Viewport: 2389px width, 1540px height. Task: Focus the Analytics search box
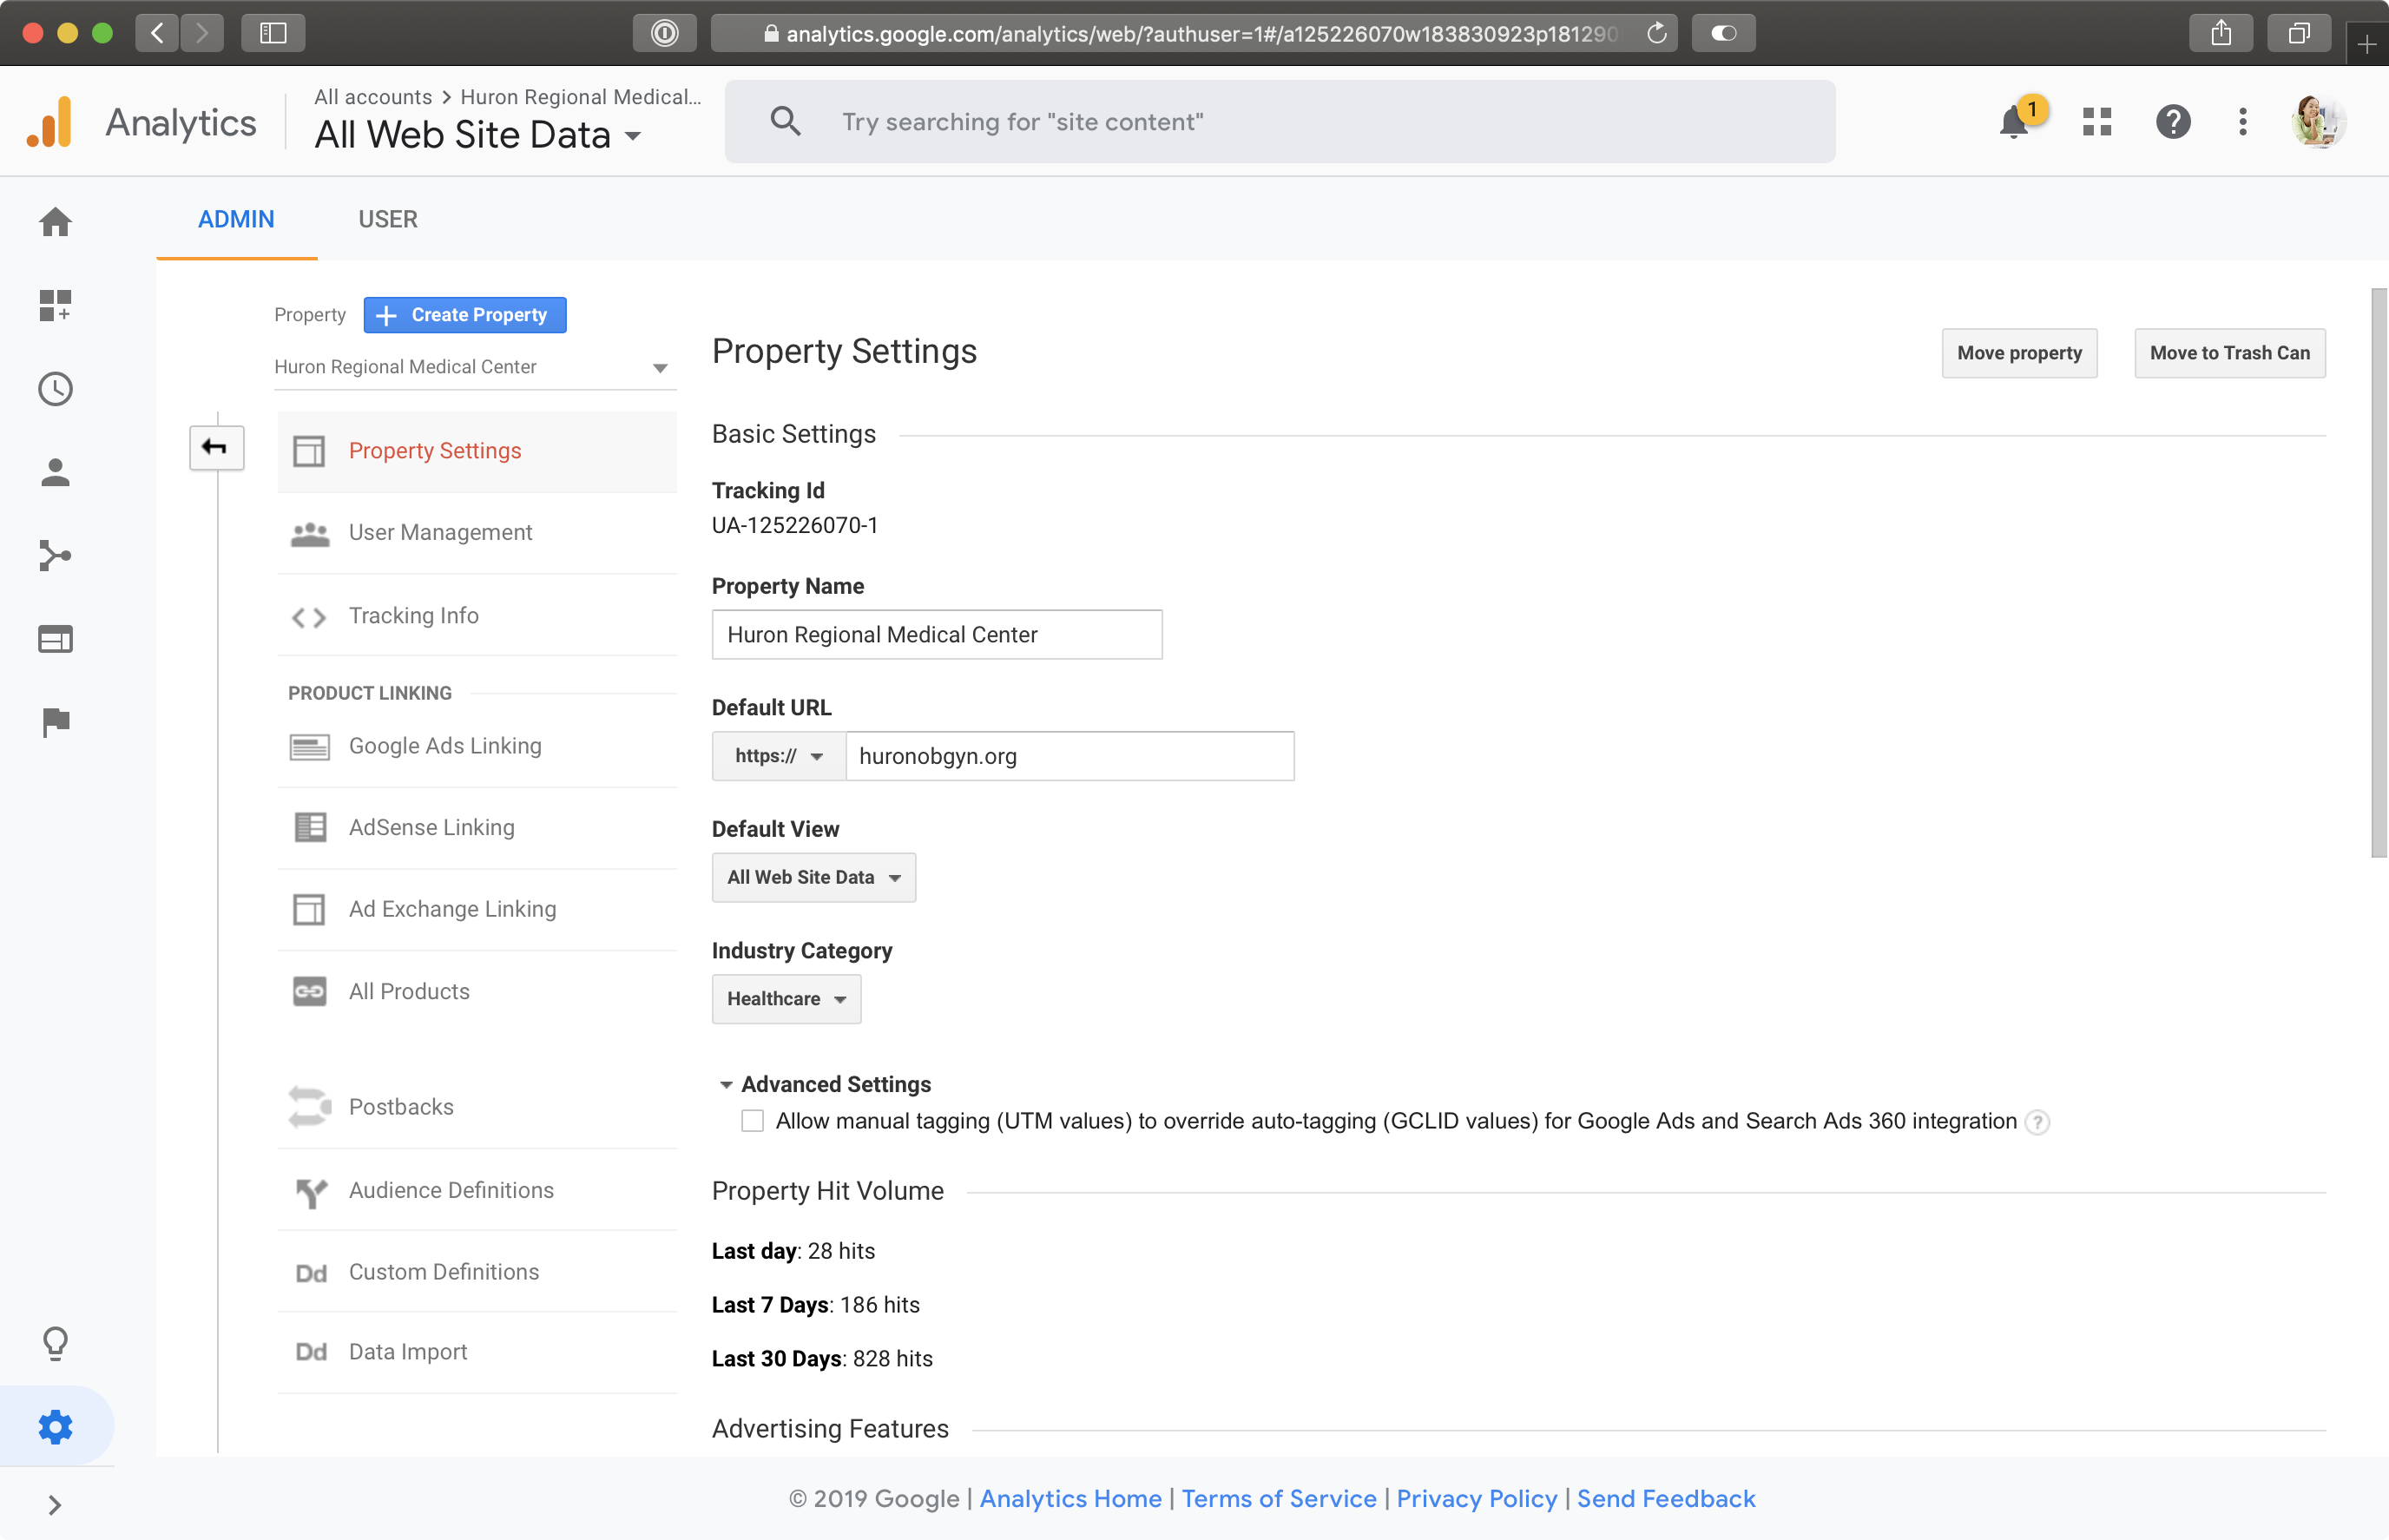click(x=1280, y=122)
